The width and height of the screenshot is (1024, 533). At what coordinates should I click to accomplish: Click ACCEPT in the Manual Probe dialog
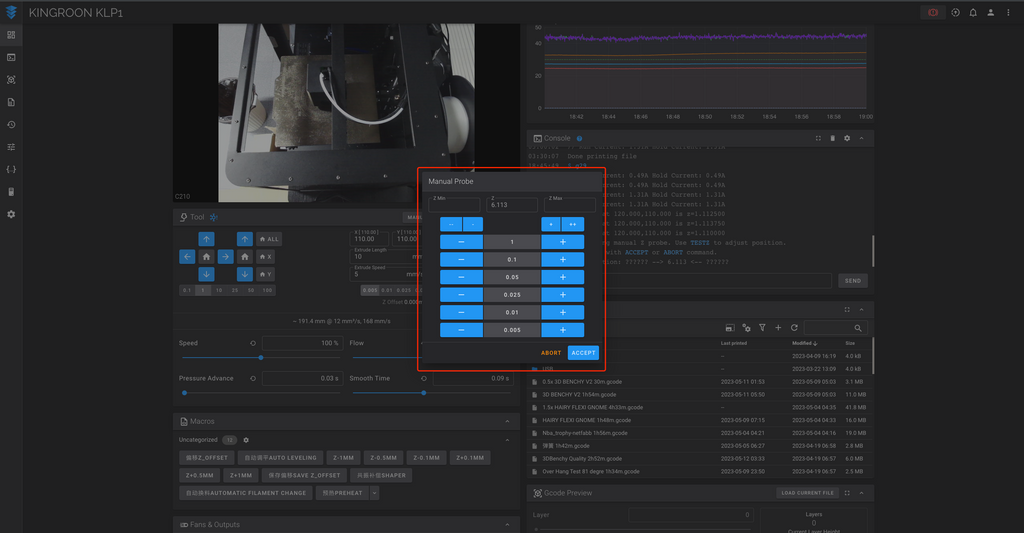pos(583,353)
